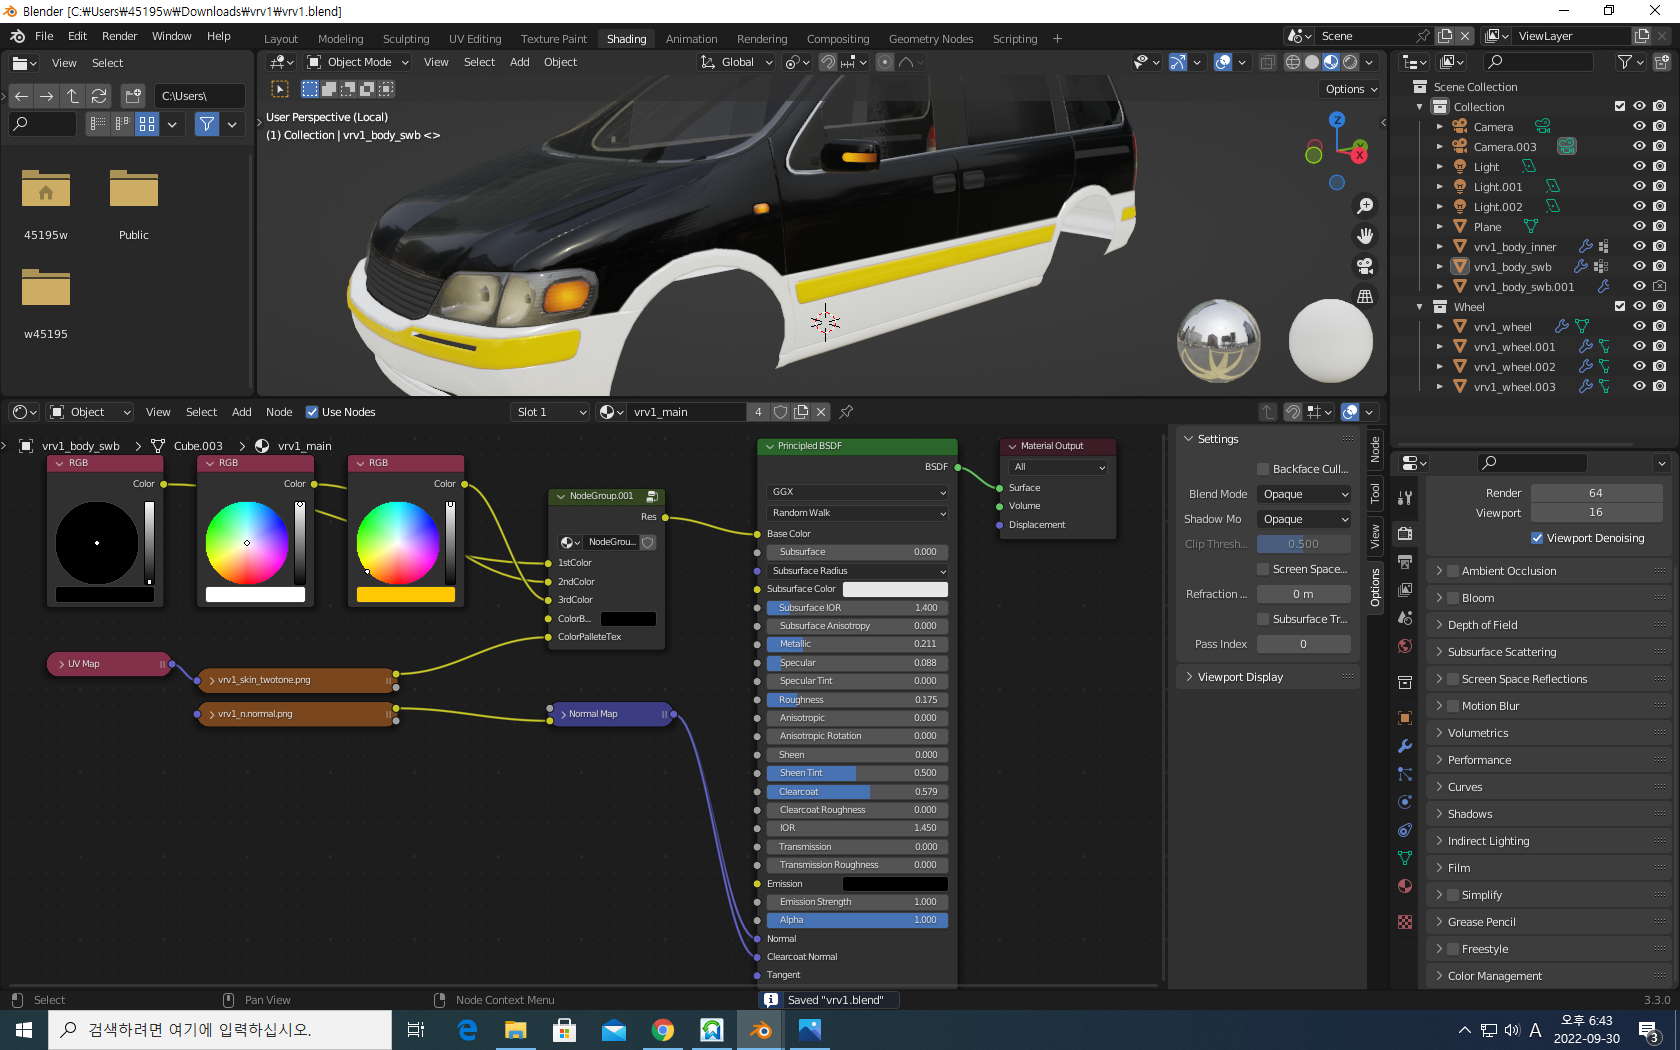Screen dimensions: 1680x1050
Task: Click the pan hand icon in viewport
Action: click(1364, 236)
